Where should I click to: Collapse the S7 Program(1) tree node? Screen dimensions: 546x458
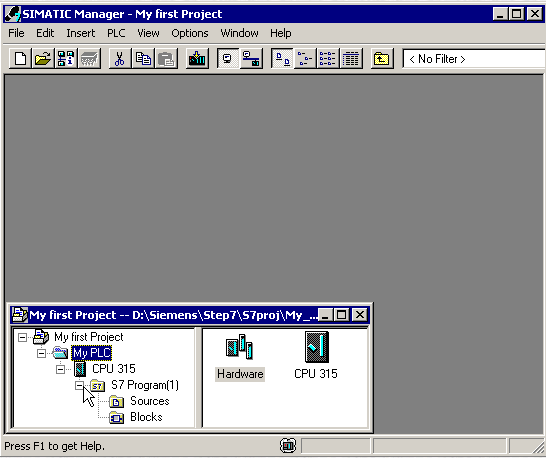[x=79, y=385]
